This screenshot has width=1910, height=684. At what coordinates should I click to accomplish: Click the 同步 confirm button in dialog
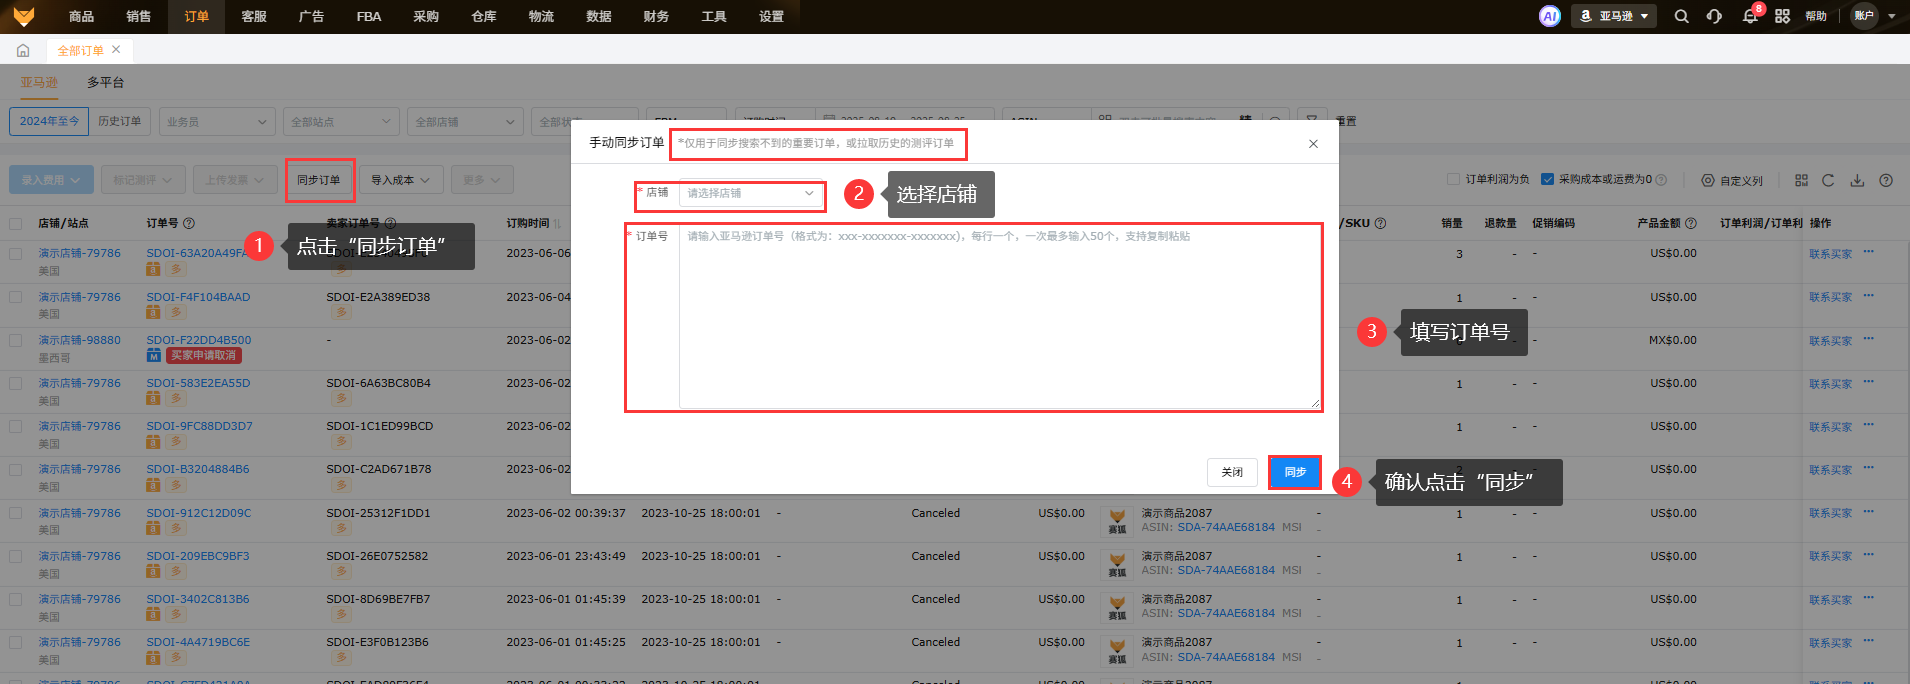pos(1295,472)
